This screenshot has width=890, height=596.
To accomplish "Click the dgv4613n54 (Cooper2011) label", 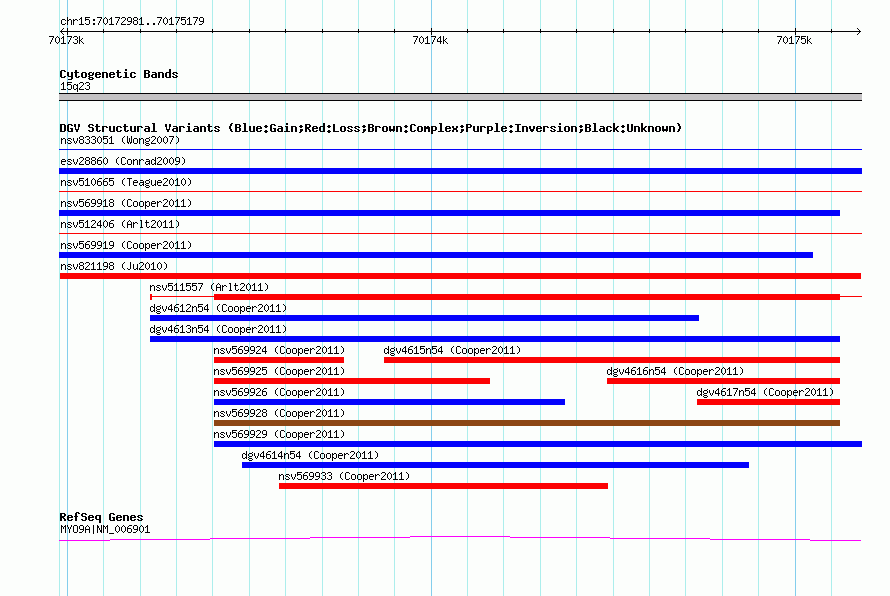I will [218, 329].
